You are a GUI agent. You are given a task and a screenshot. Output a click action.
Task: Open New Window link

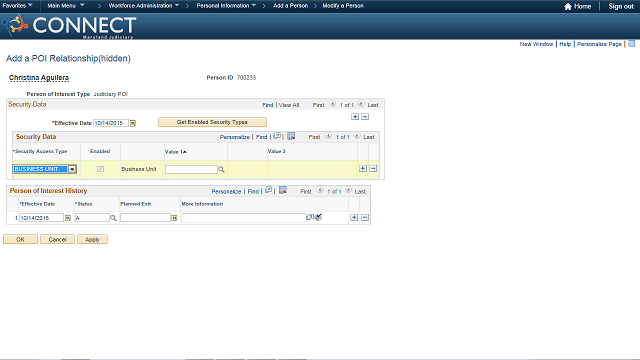(536, 44)
